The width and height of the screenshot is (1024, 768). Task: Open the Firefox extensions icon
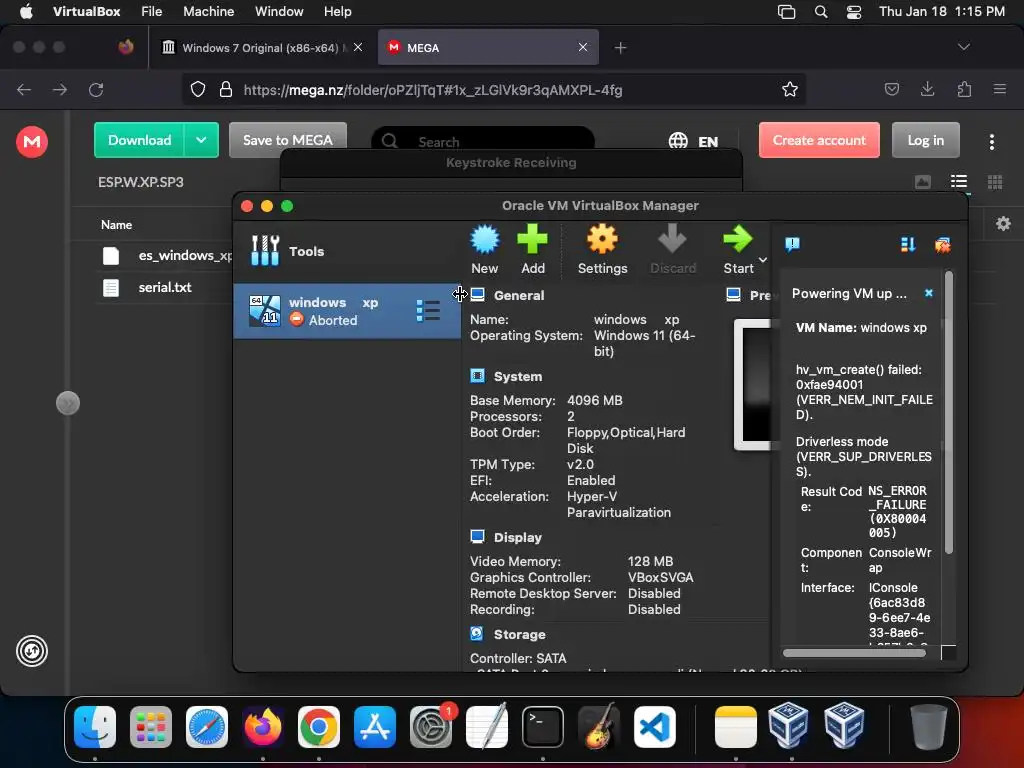click(x=964, y=89)
